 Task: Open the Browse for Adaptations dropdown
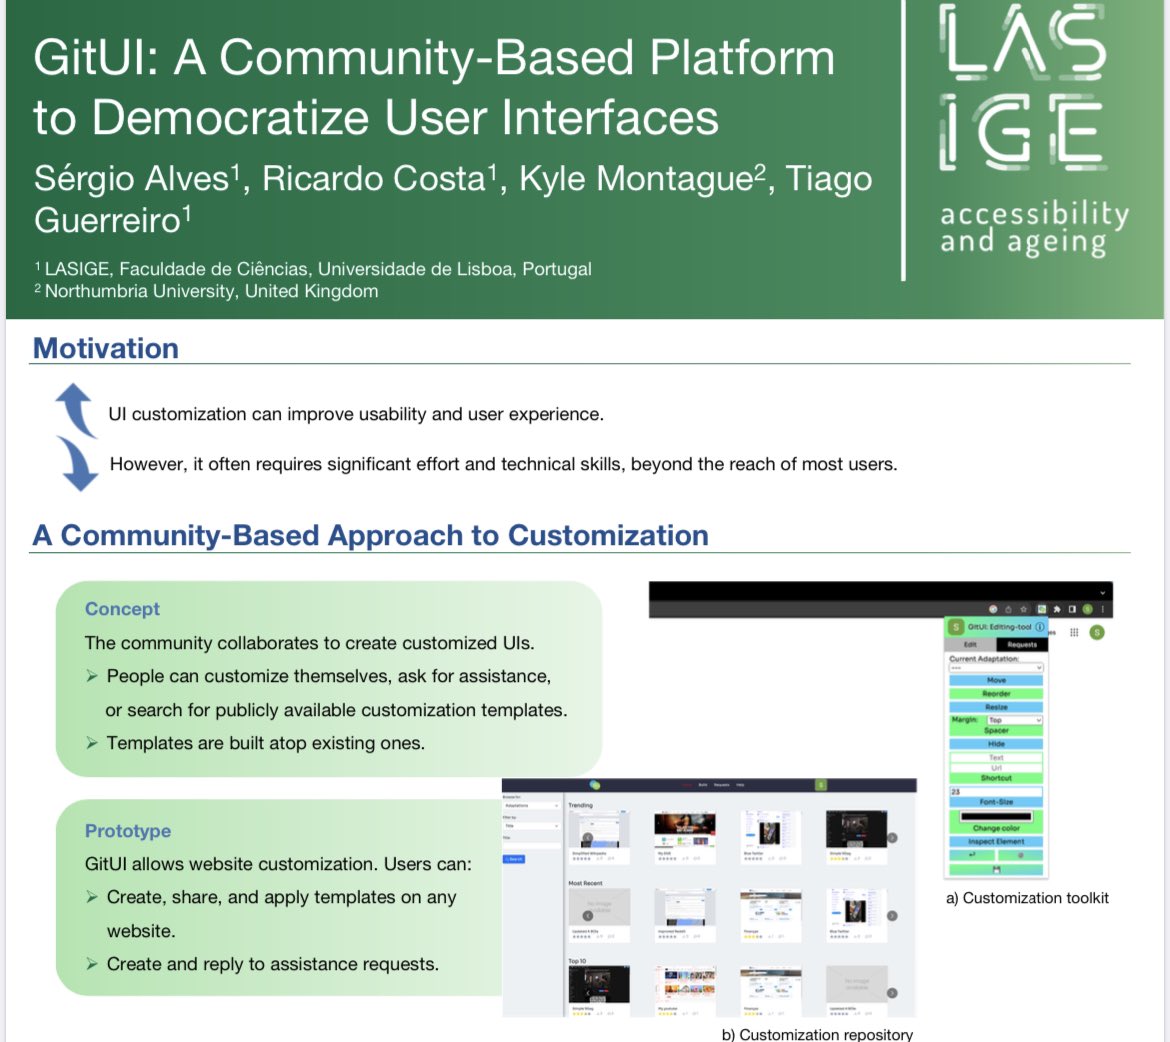(x=531, y=805)
